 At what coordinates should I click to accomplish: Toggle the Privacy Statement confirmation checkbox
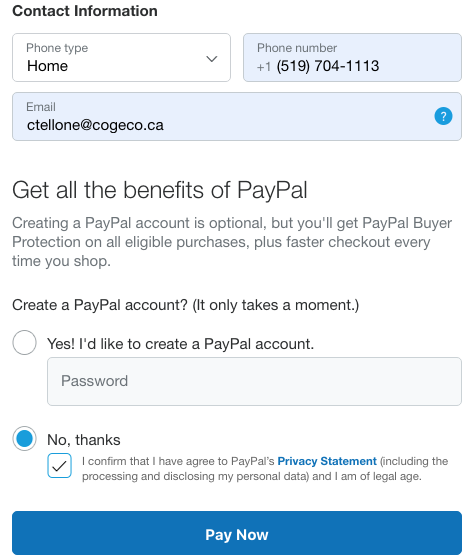tap(59, 465)
